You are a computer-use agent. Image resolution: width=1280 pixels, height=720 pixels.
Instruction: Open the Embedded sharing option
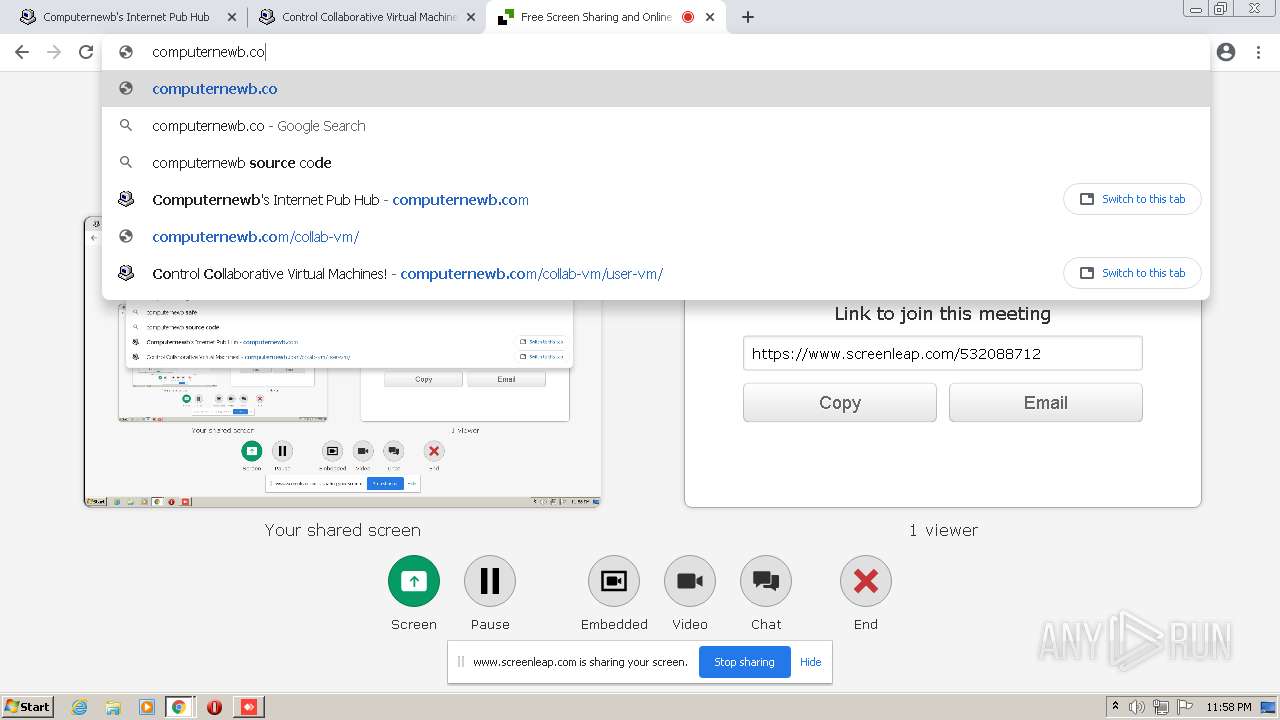(x=614, y=581)
